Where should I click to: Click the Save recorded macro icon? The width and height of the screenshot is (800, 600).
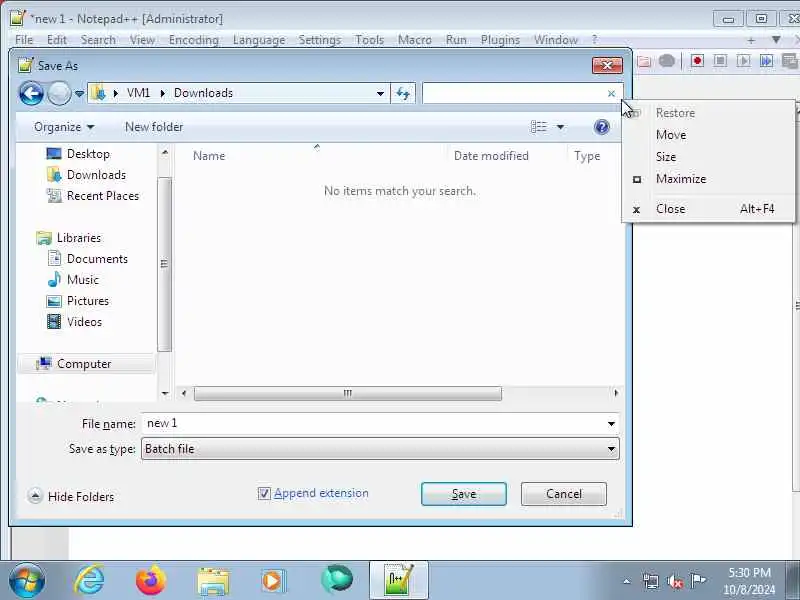point(789,61)
